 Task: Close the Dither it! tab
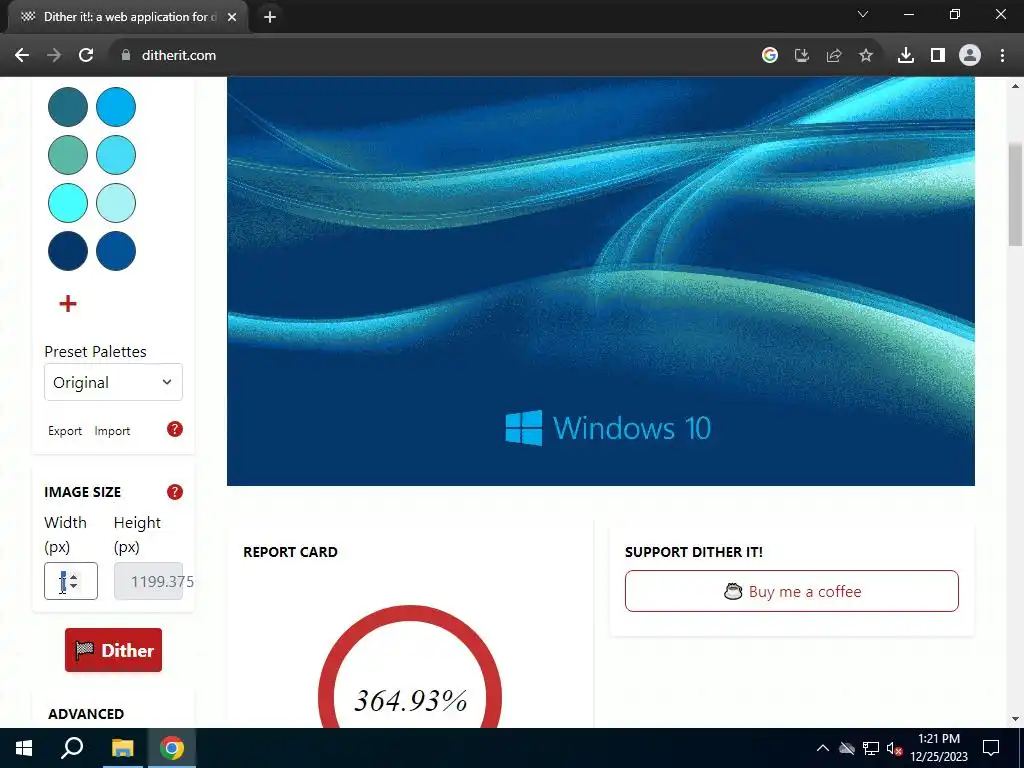click(232, 17)
